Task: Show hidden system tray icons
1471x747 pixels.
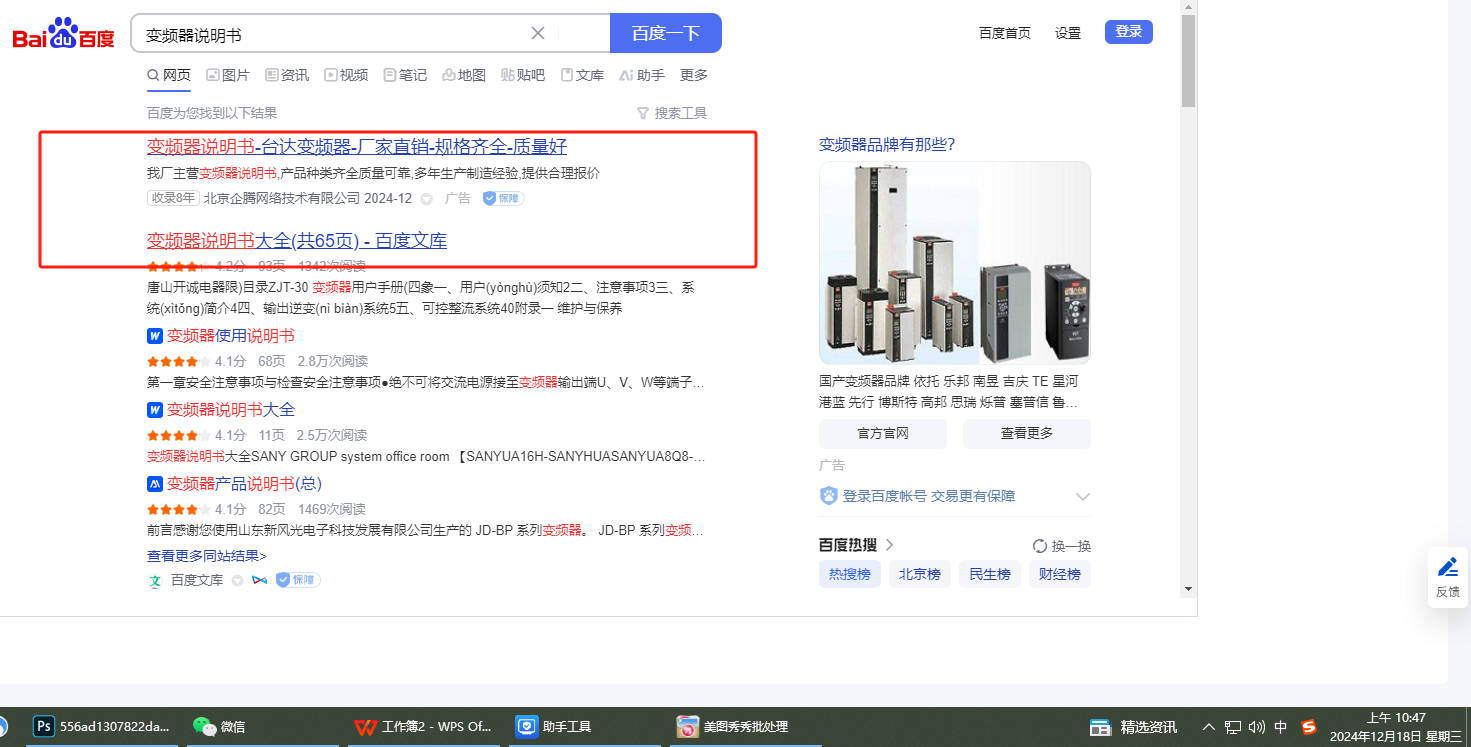Action: (1208, 727)
